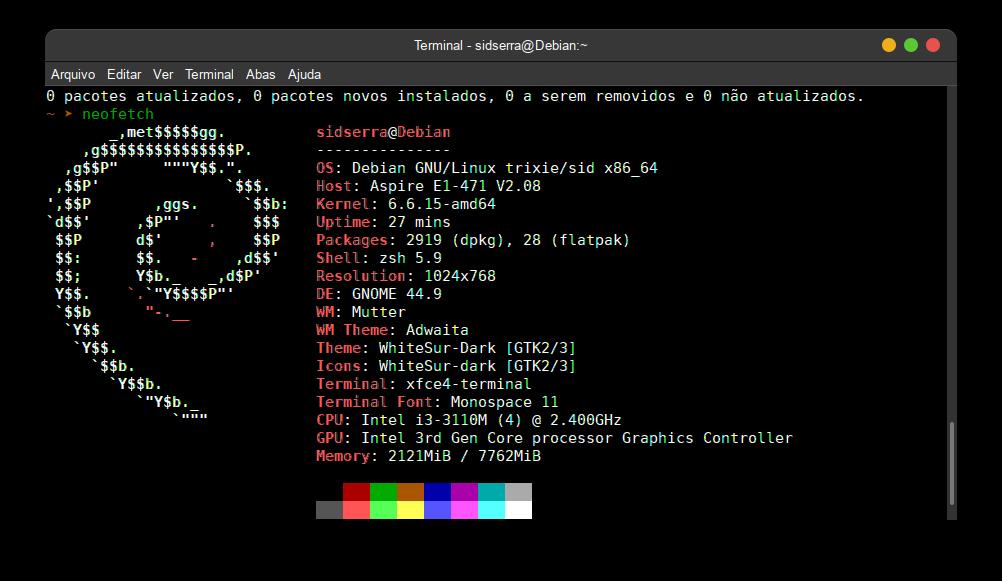The width and height of the screenshot is (1002, 581).
Task: Click the bright lime green color block
Action: [383, 509]
